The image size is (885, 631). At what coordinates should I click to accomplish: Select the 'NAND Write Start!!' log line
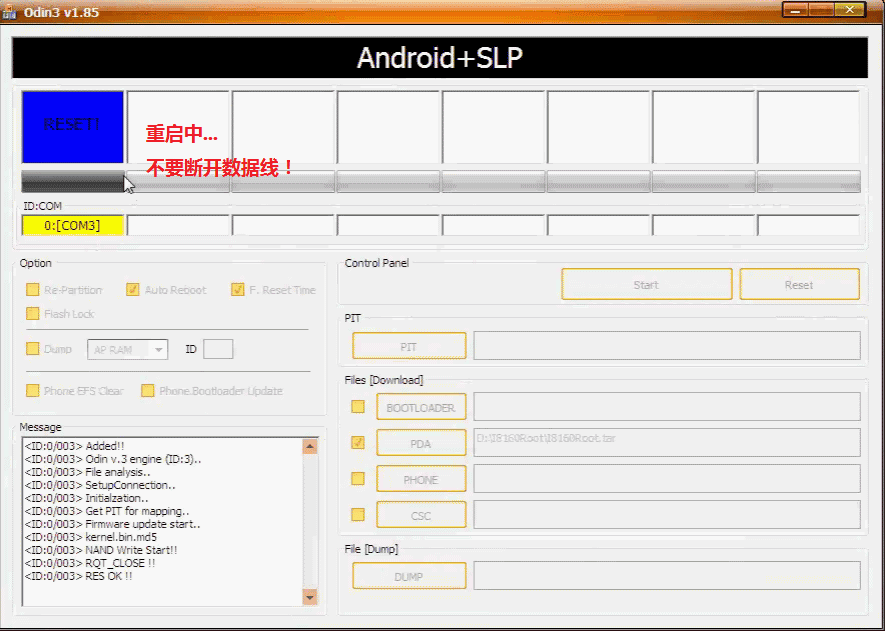pos(101,550)
